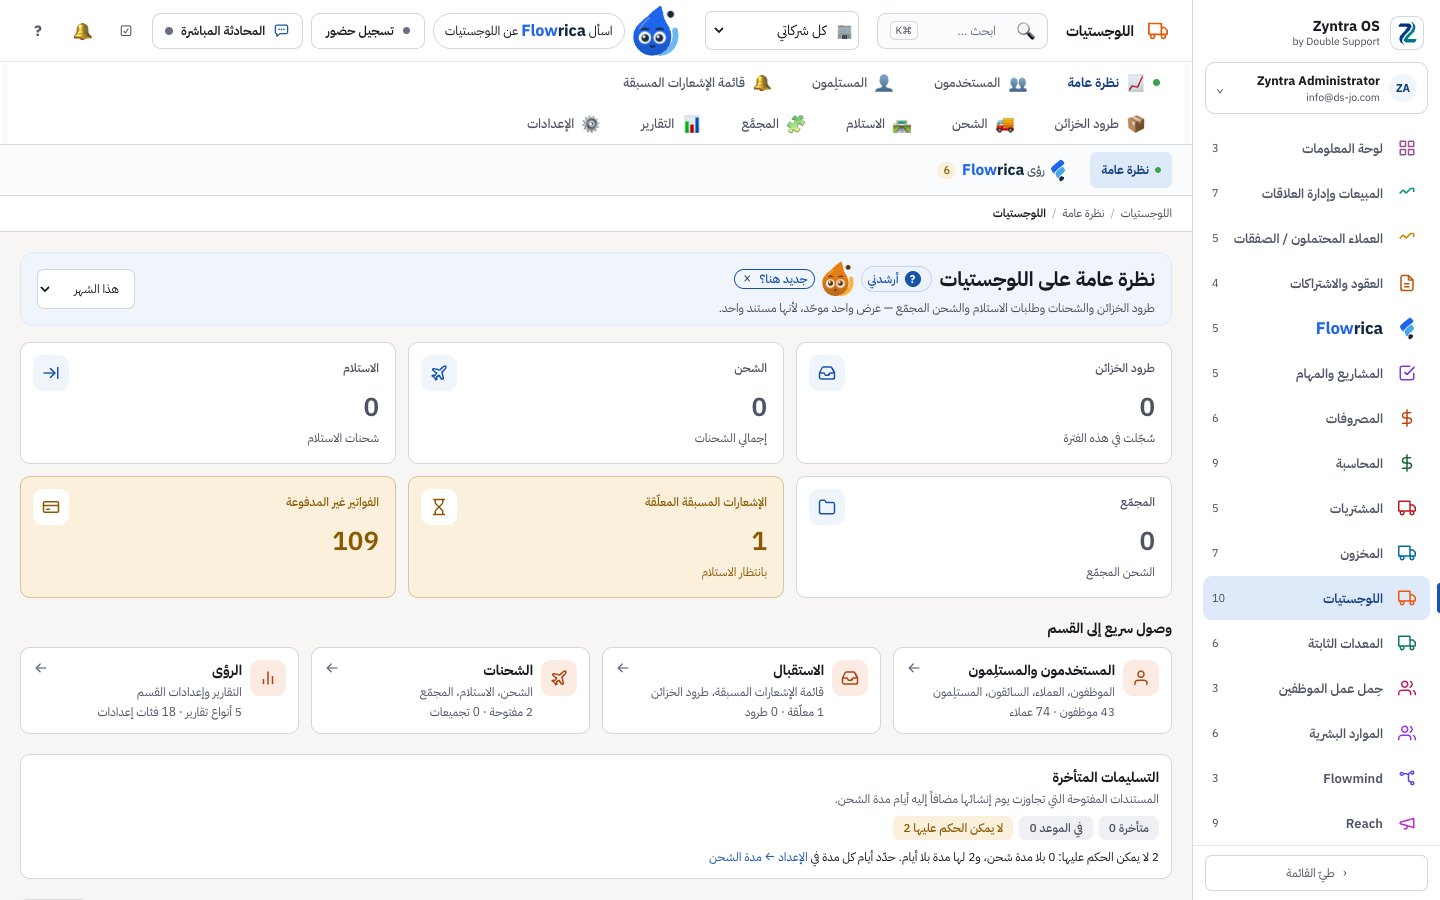Open the notifications bell icon
Viewport: 1440px width, 900px height.
(x=83, y=31)
